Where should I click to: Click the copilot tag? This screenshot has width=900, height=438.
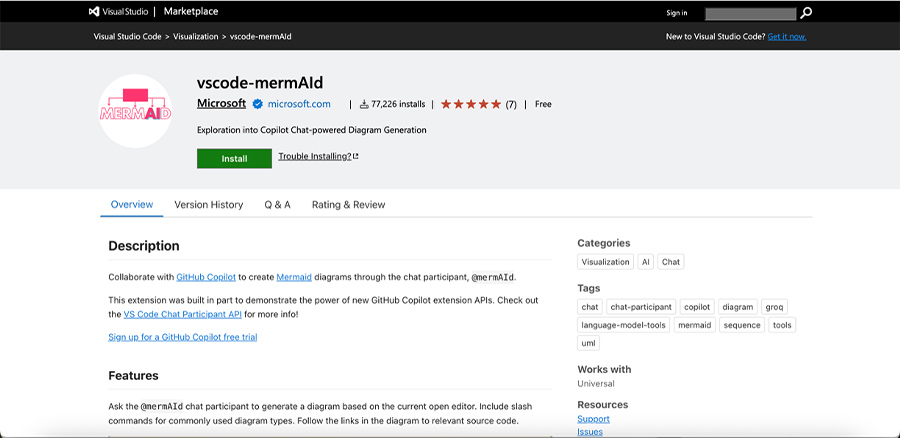pyautogui.click(x=697, y=307)
